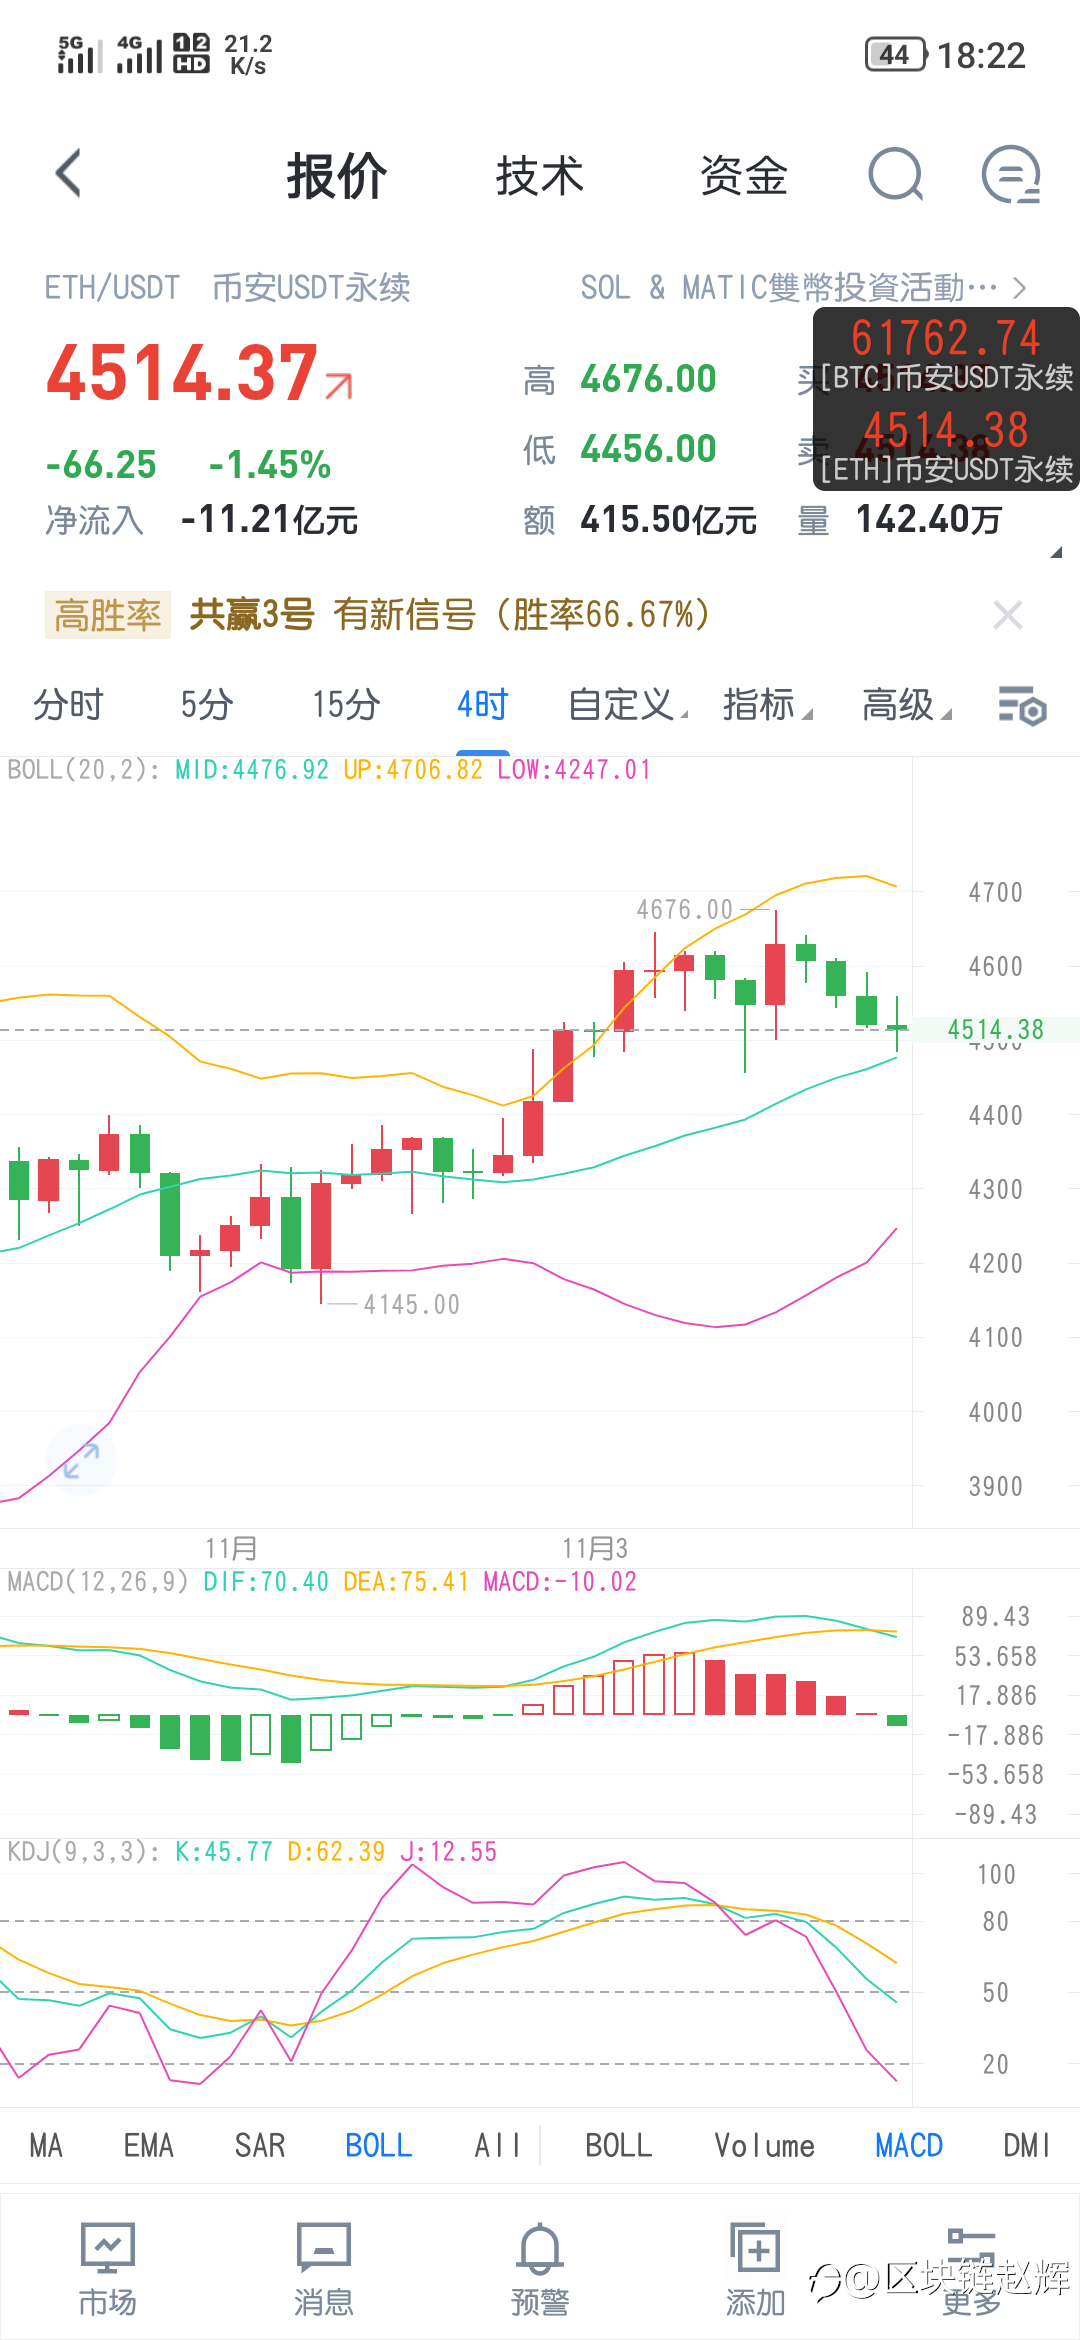Expand the 指标 indicators dropdown

click(x=767, y=705)
